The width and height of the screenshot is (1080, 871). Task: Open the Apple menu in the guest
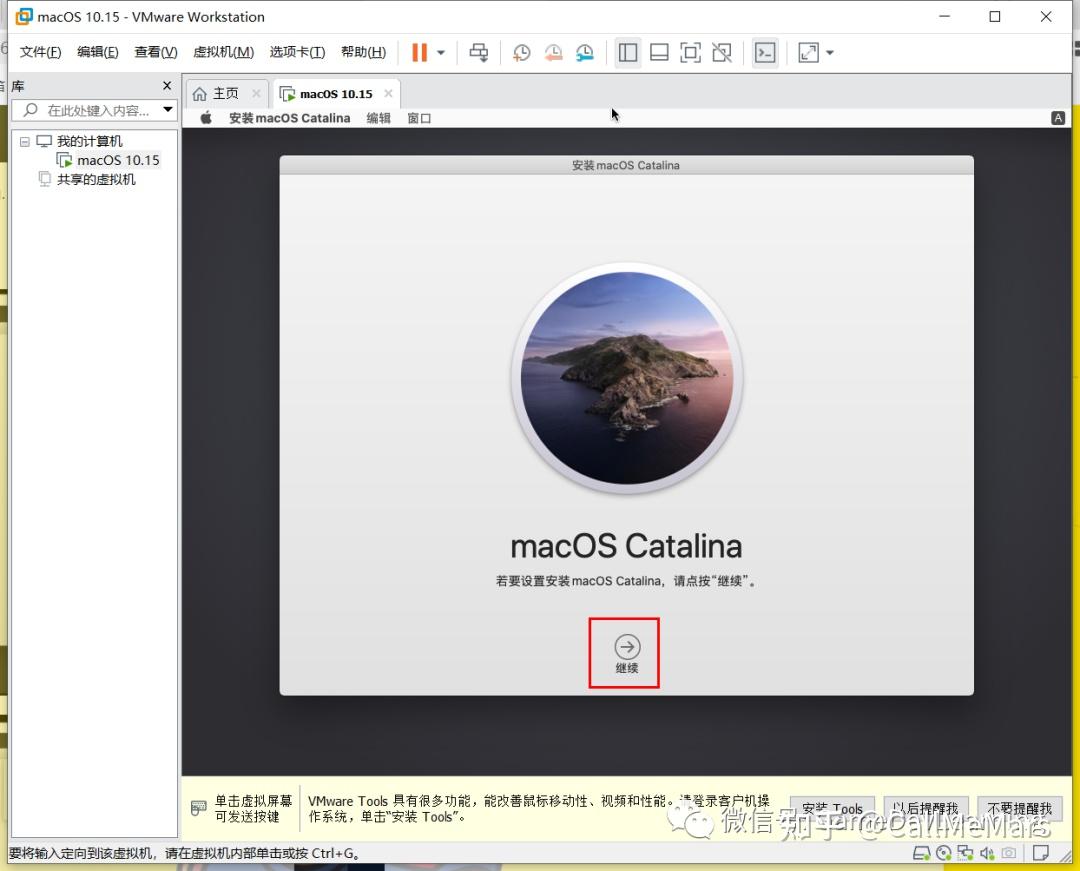click(206, 118)
